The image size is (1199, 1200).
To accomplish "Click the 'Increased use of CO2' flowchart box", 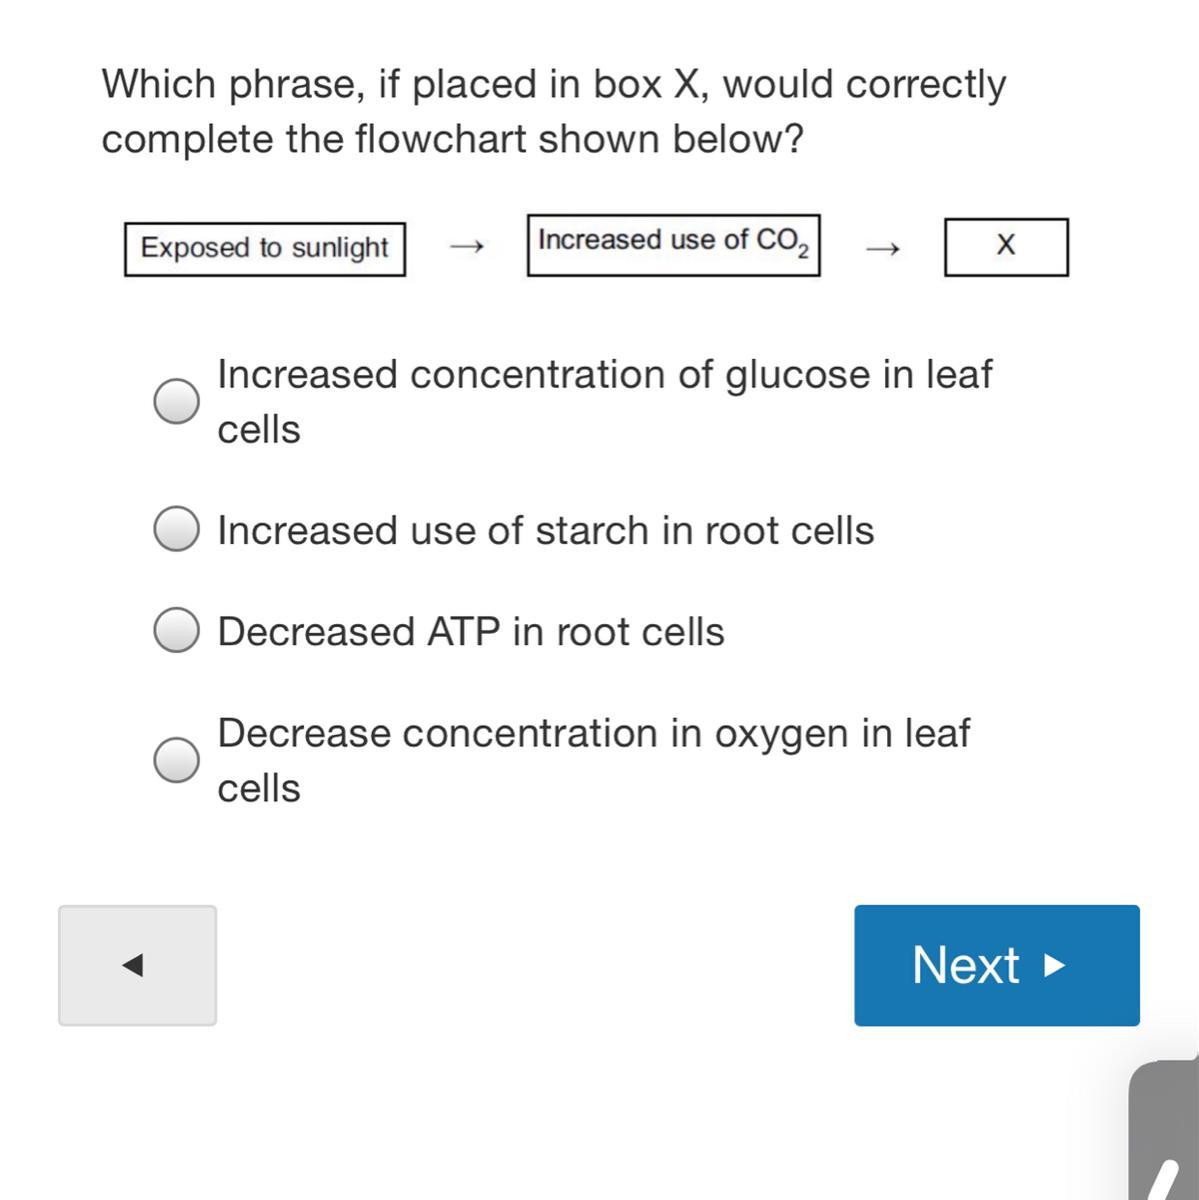I will pos(673,244).
